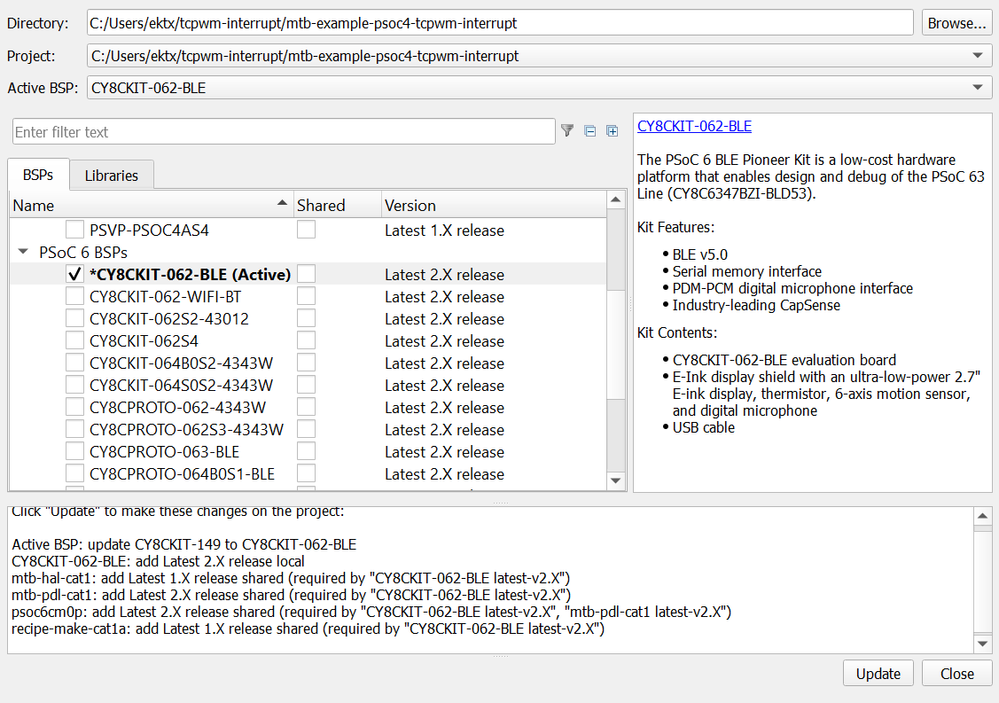Check the CY8CPROTO-064B0S1-BLE checkbox
999x703 pixels.
click(x=75, y=474)
